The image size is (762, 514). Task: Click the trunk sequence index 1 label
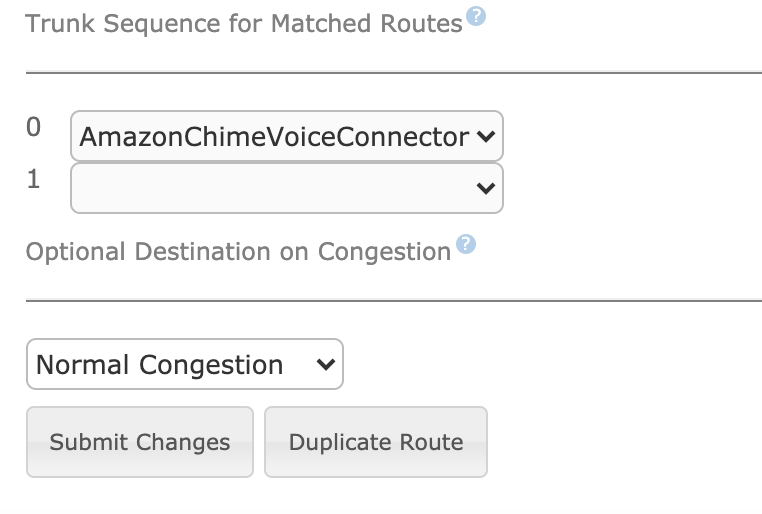coord(34,179)
